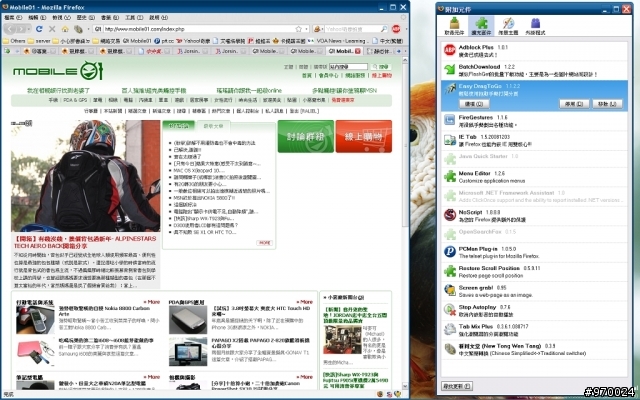The height and width of the screenshot is (400, 640).
Task: Go to home page via house icon
Action: tap(65, 29)
